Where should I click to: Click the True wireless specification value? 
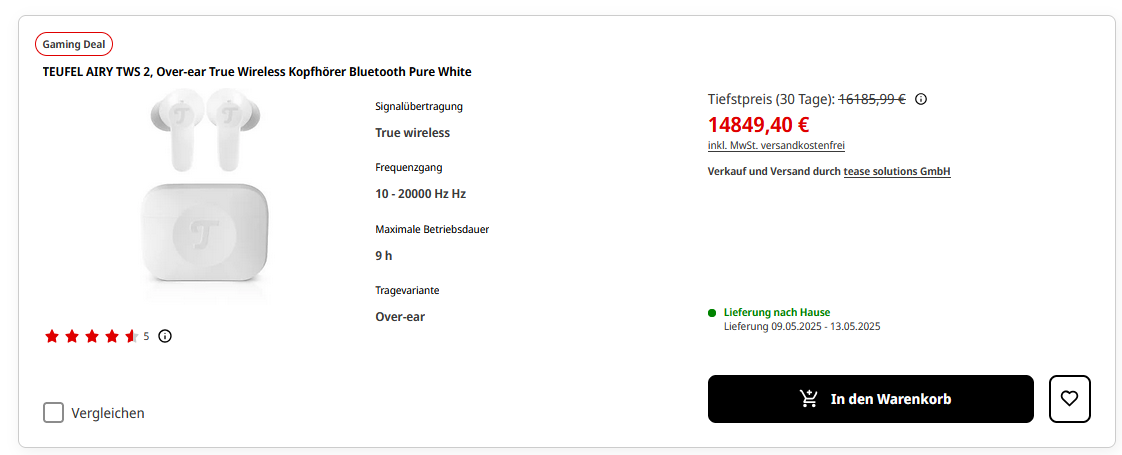point(413,132)
